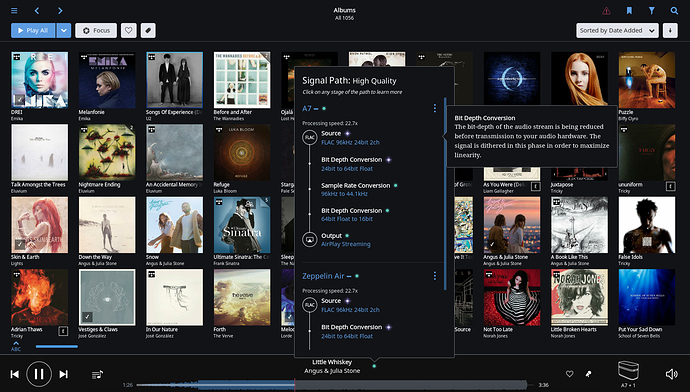Click the AirPlay output circle icon
This screenshot has width=690, height=392.
point(310,239)
